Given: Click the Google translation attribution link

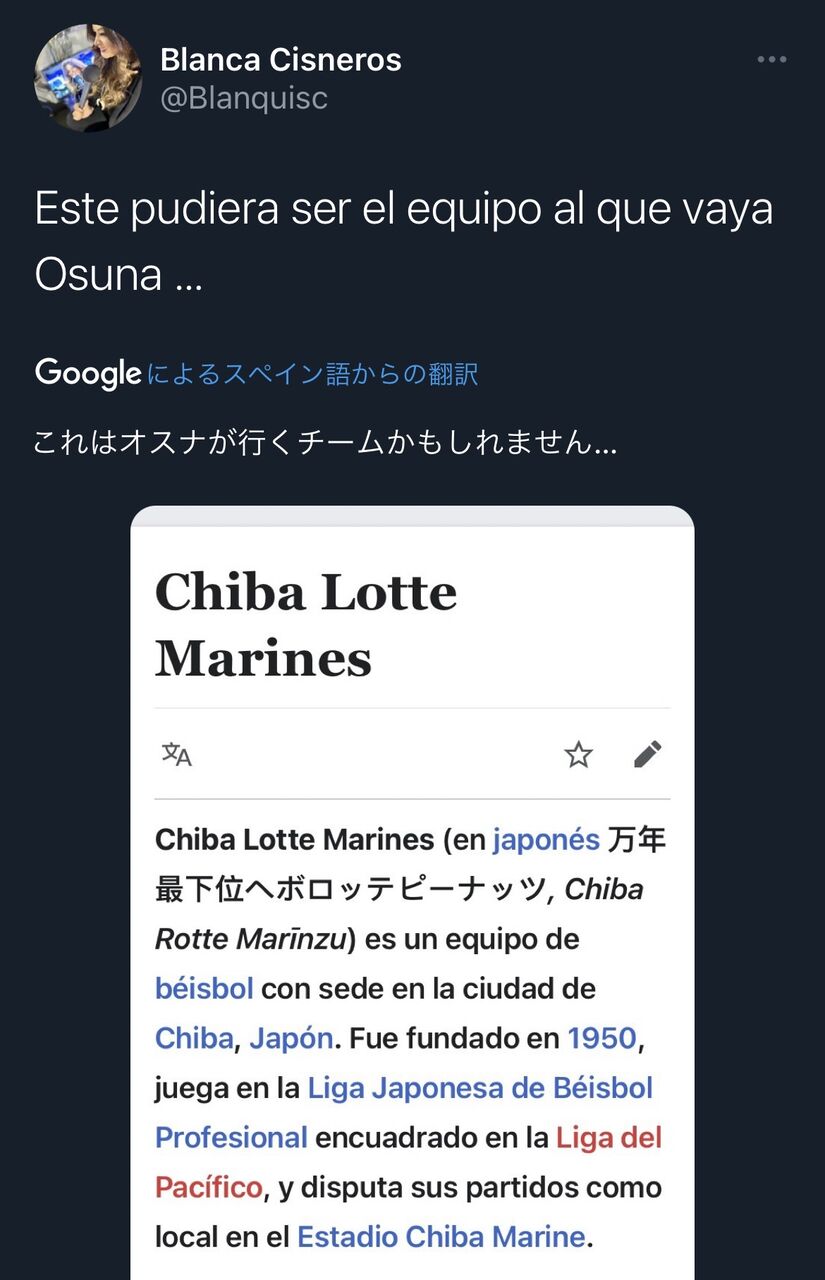Looking at the screenshot, I should (x=312, y=375).
